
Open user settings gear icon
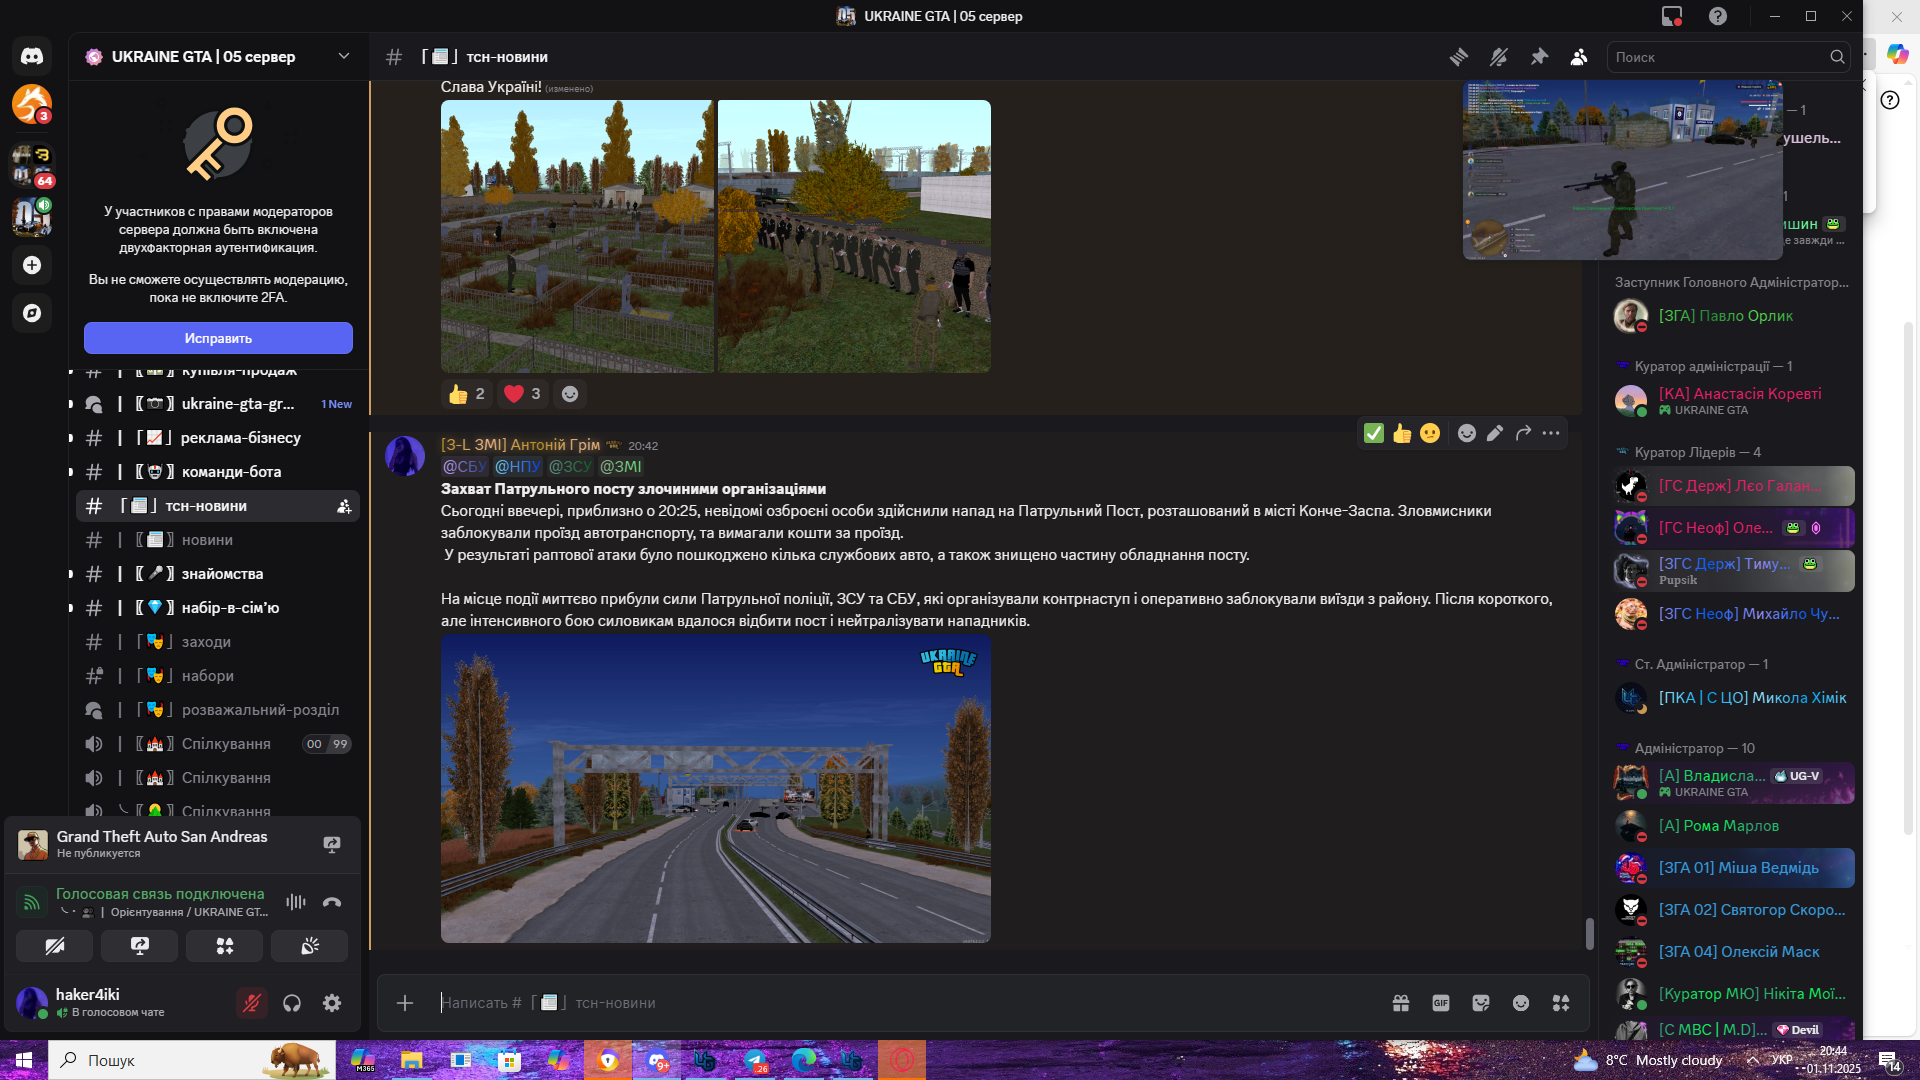[x=332, y=1003]
